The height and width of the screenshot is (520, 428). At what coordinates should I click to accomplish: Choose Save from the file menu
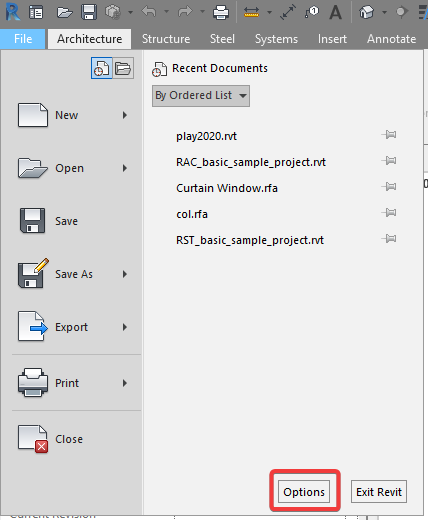tap(73, 221)
